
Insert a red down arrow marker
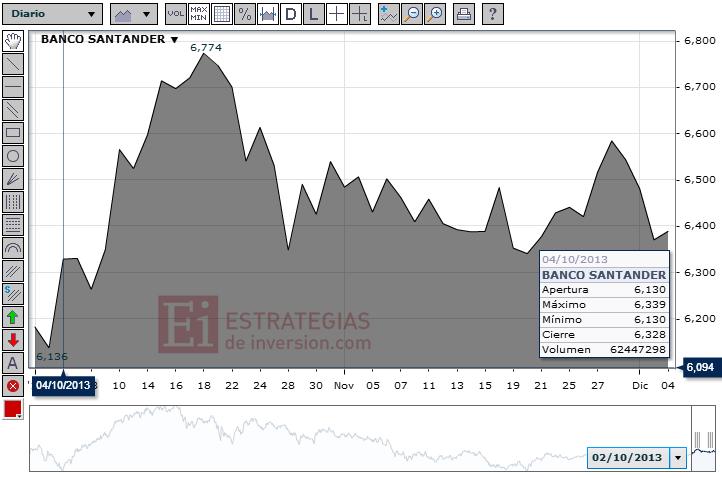[x=13, y=340]
